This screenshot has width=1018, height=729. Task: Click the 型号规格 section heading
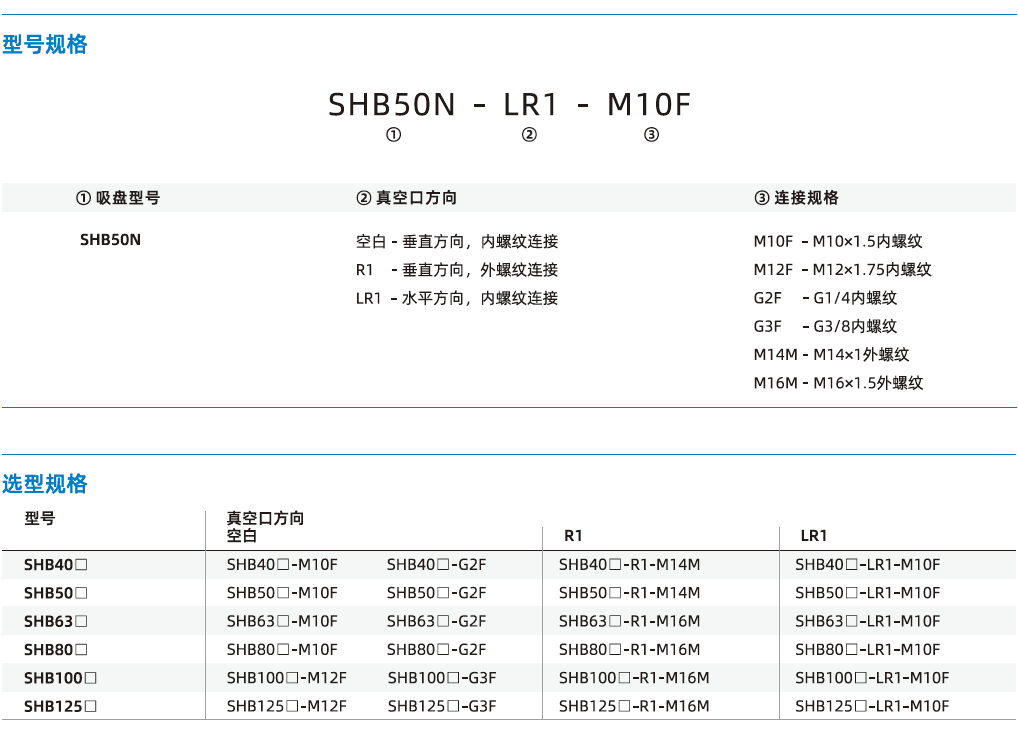pyautogui.click(x=45, y=44)
